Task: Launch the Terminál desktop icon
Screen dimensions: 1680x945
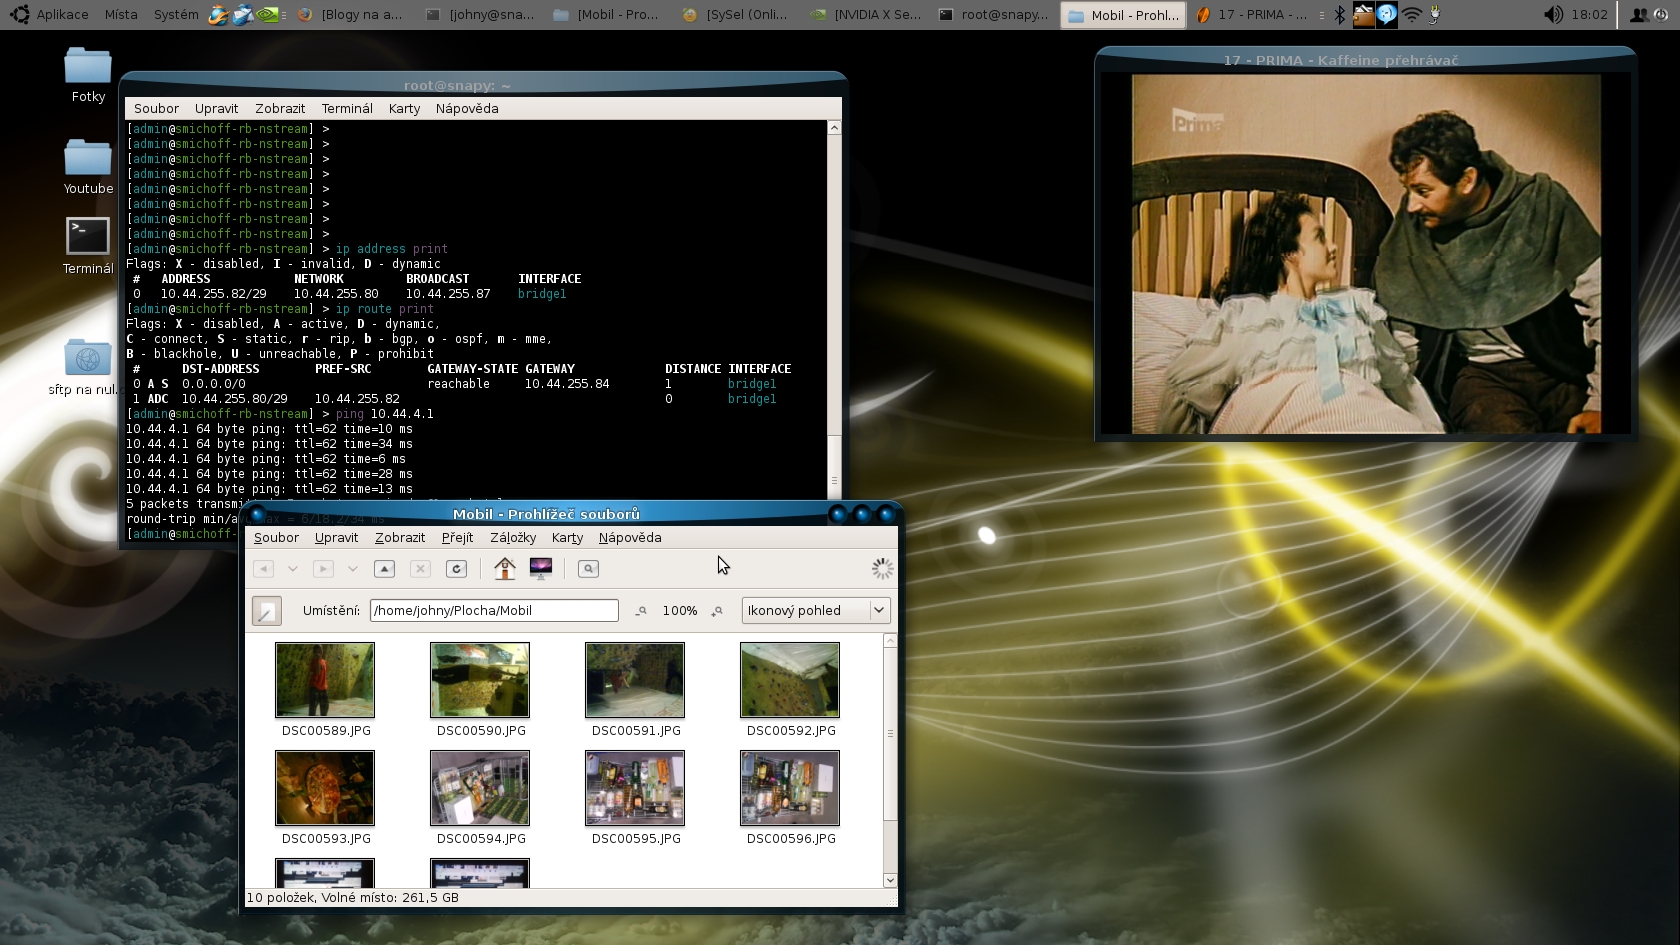Action: coord(88,246)
